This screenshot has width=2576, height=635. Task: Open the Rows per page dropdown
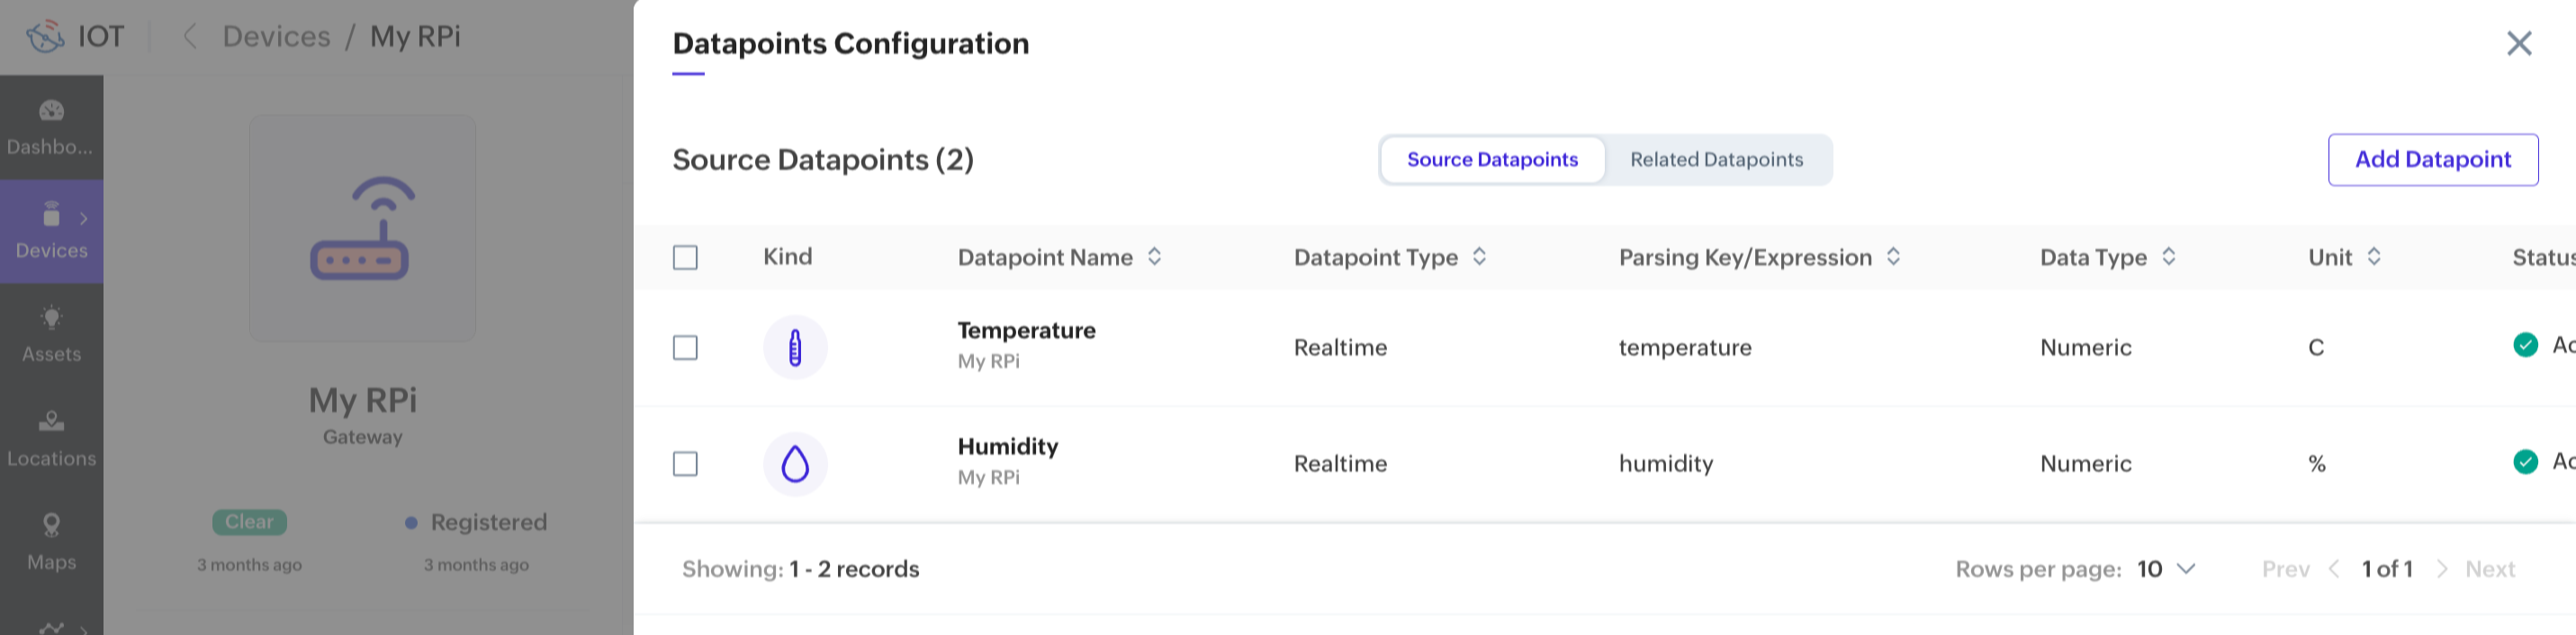(2166, 569)
